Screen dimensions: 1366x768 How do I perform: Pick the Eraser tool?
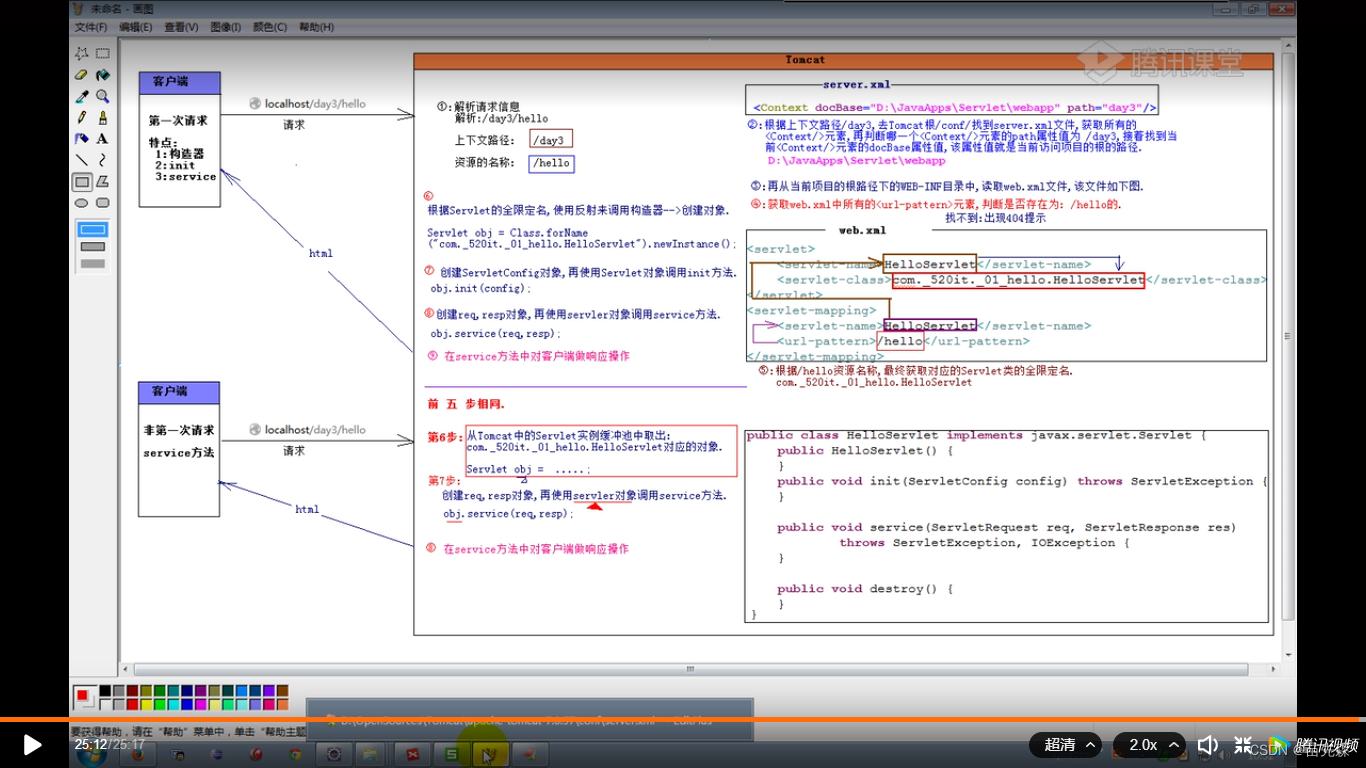click(x=82, y=75)
